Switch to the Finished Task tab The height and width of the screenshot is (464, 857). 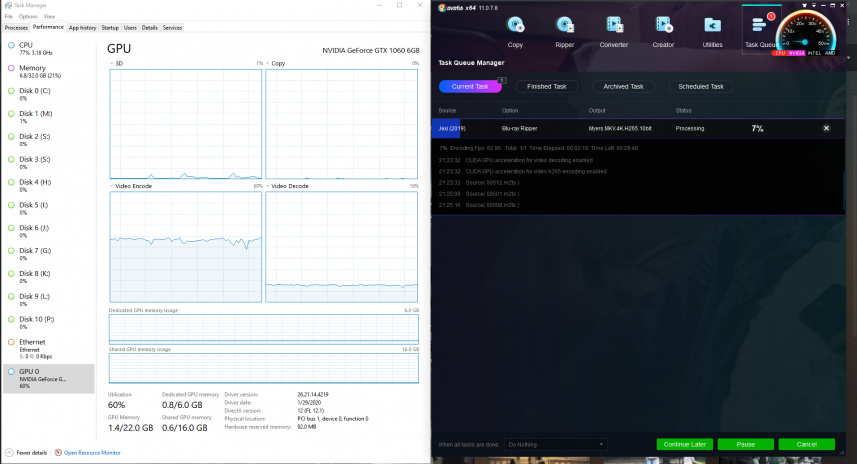pos(547,86)
